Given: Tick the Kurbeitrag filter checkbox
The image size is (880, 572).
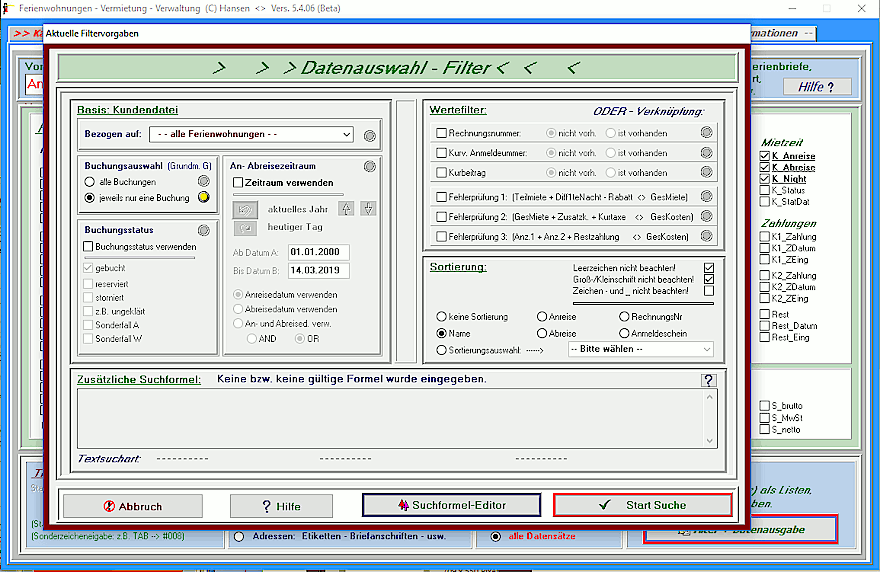Looking at the screenshot, I should 442,174.
